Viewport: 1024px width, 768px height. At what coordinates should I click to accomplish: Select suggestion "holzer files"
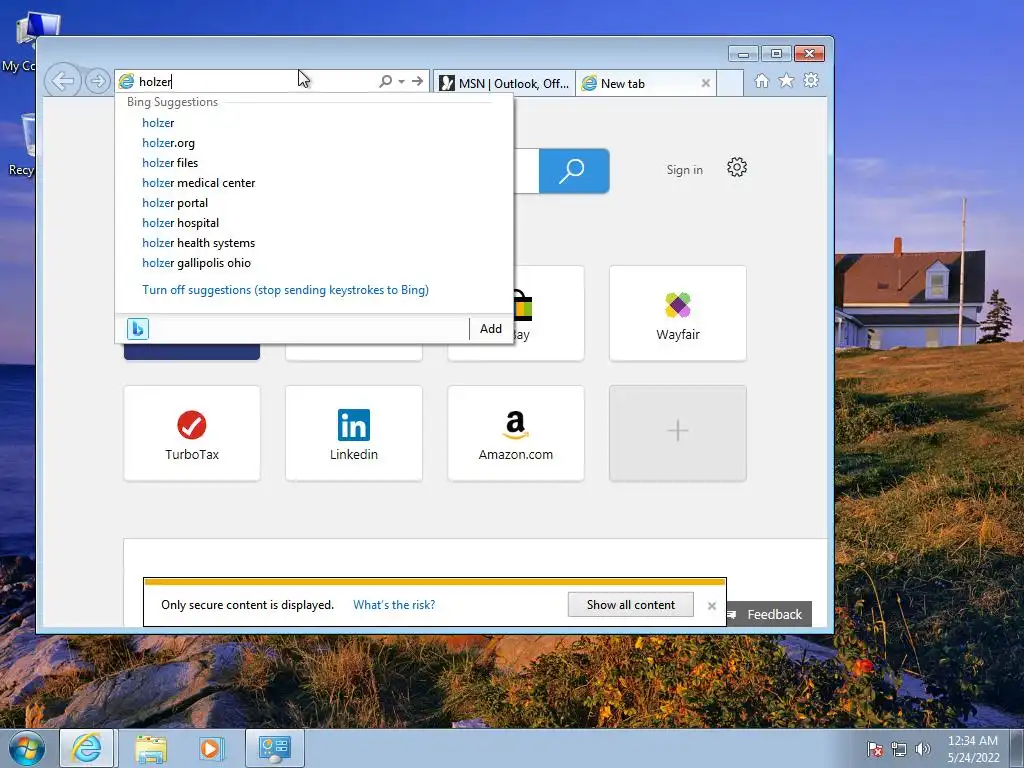(x=313, y=163)
